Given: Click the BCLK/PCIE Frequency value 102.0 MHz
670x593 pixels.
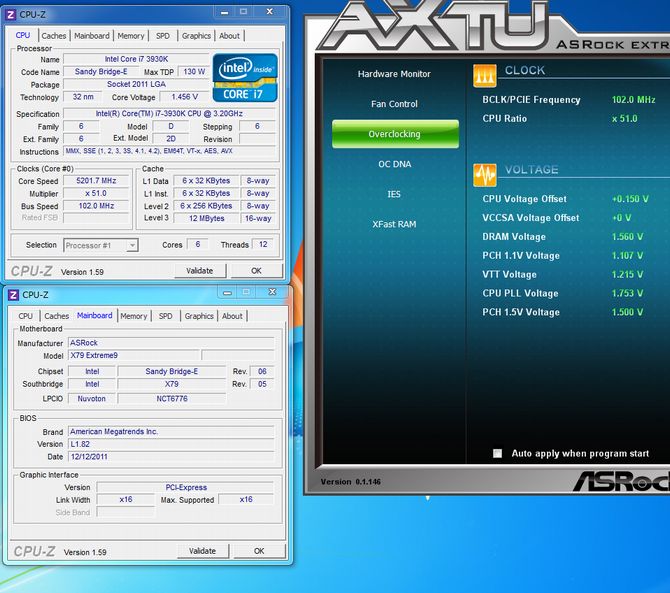Looking at the screenshot, I should 633,100.
